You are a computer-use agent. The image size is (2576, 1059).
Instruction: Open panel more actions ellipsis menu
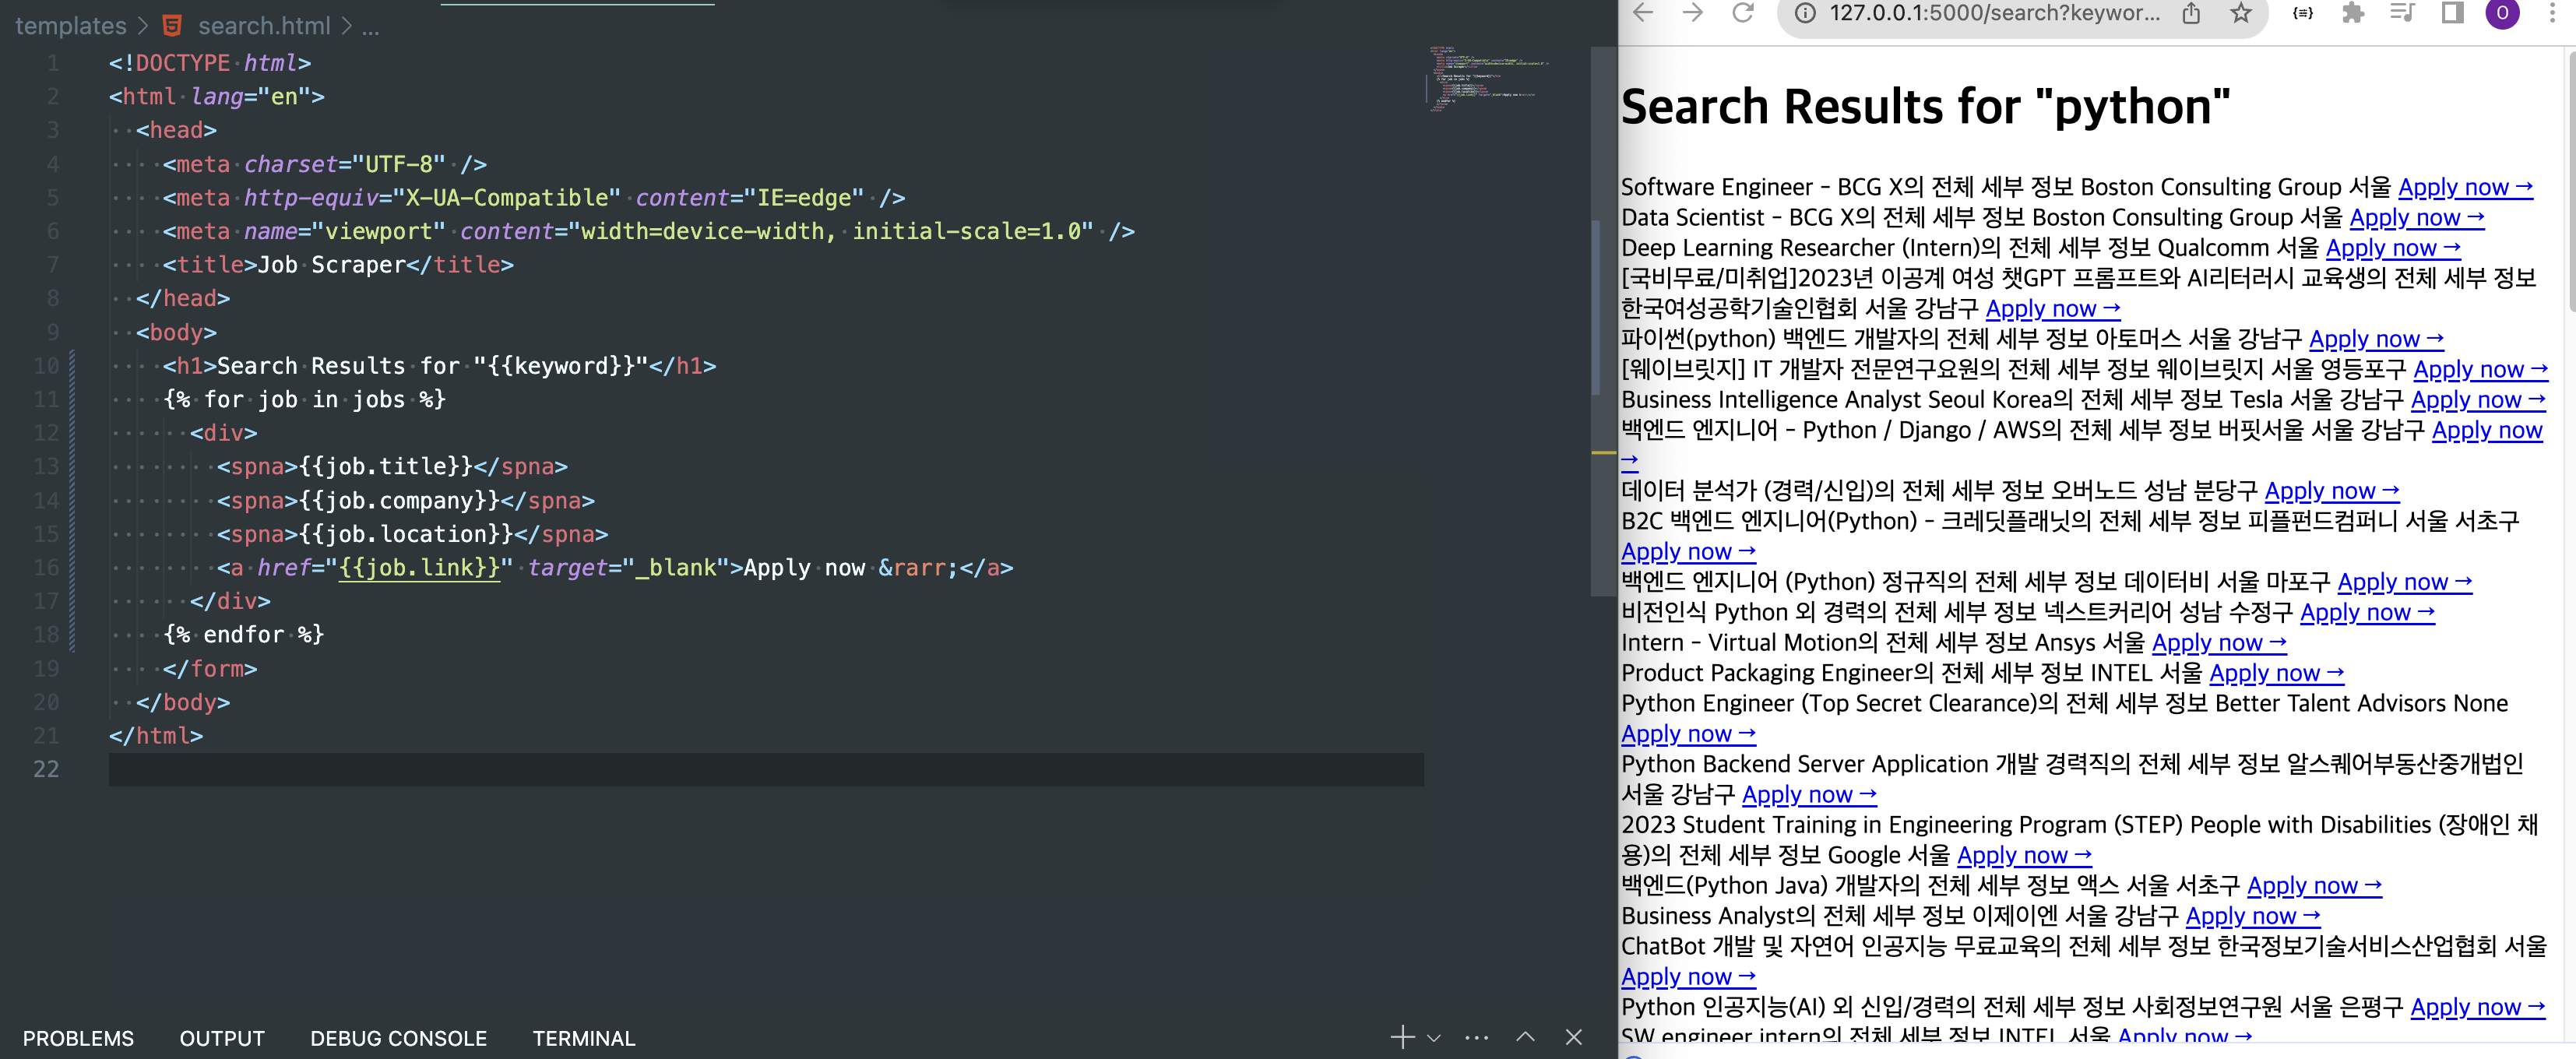1476,1038
